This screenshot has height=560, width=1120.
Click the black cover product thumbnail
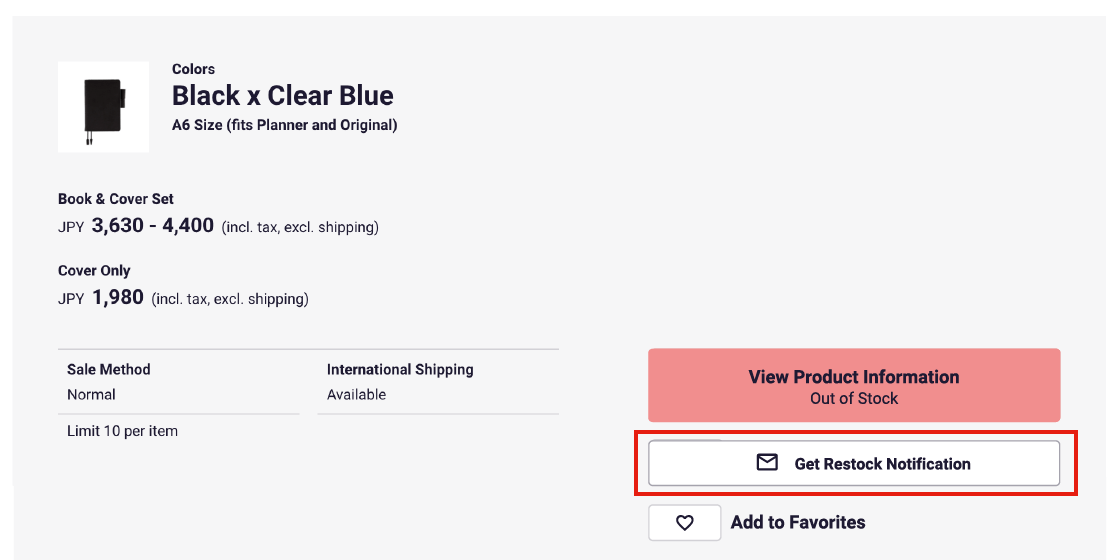(103, 107)
